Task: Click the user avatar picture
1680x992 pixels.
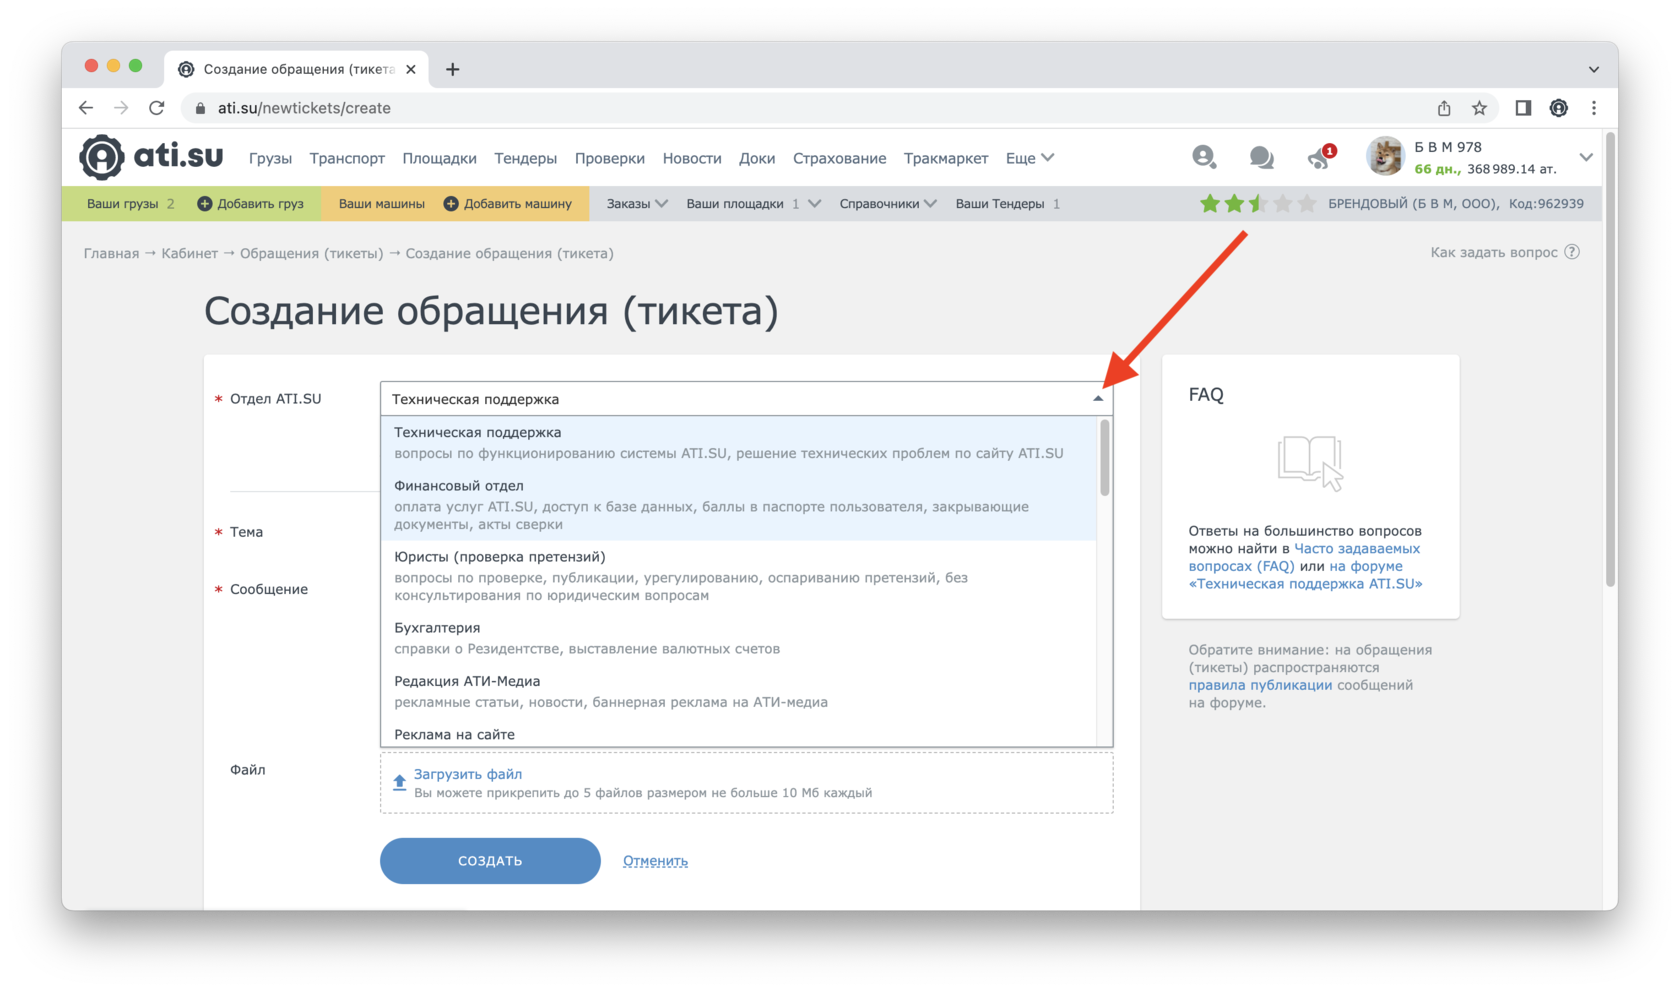Action: 1386,157
